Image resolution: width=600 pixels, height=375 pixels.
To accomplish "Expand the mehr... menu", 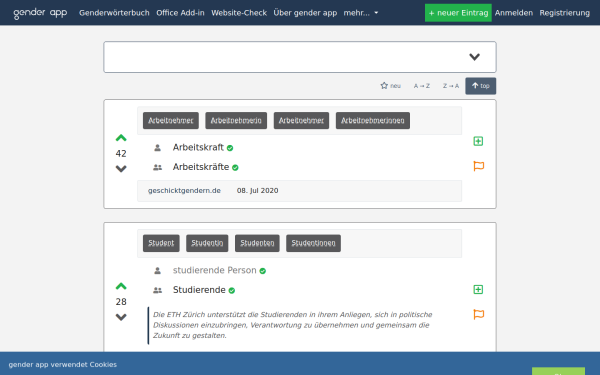I will click(361, 13).
